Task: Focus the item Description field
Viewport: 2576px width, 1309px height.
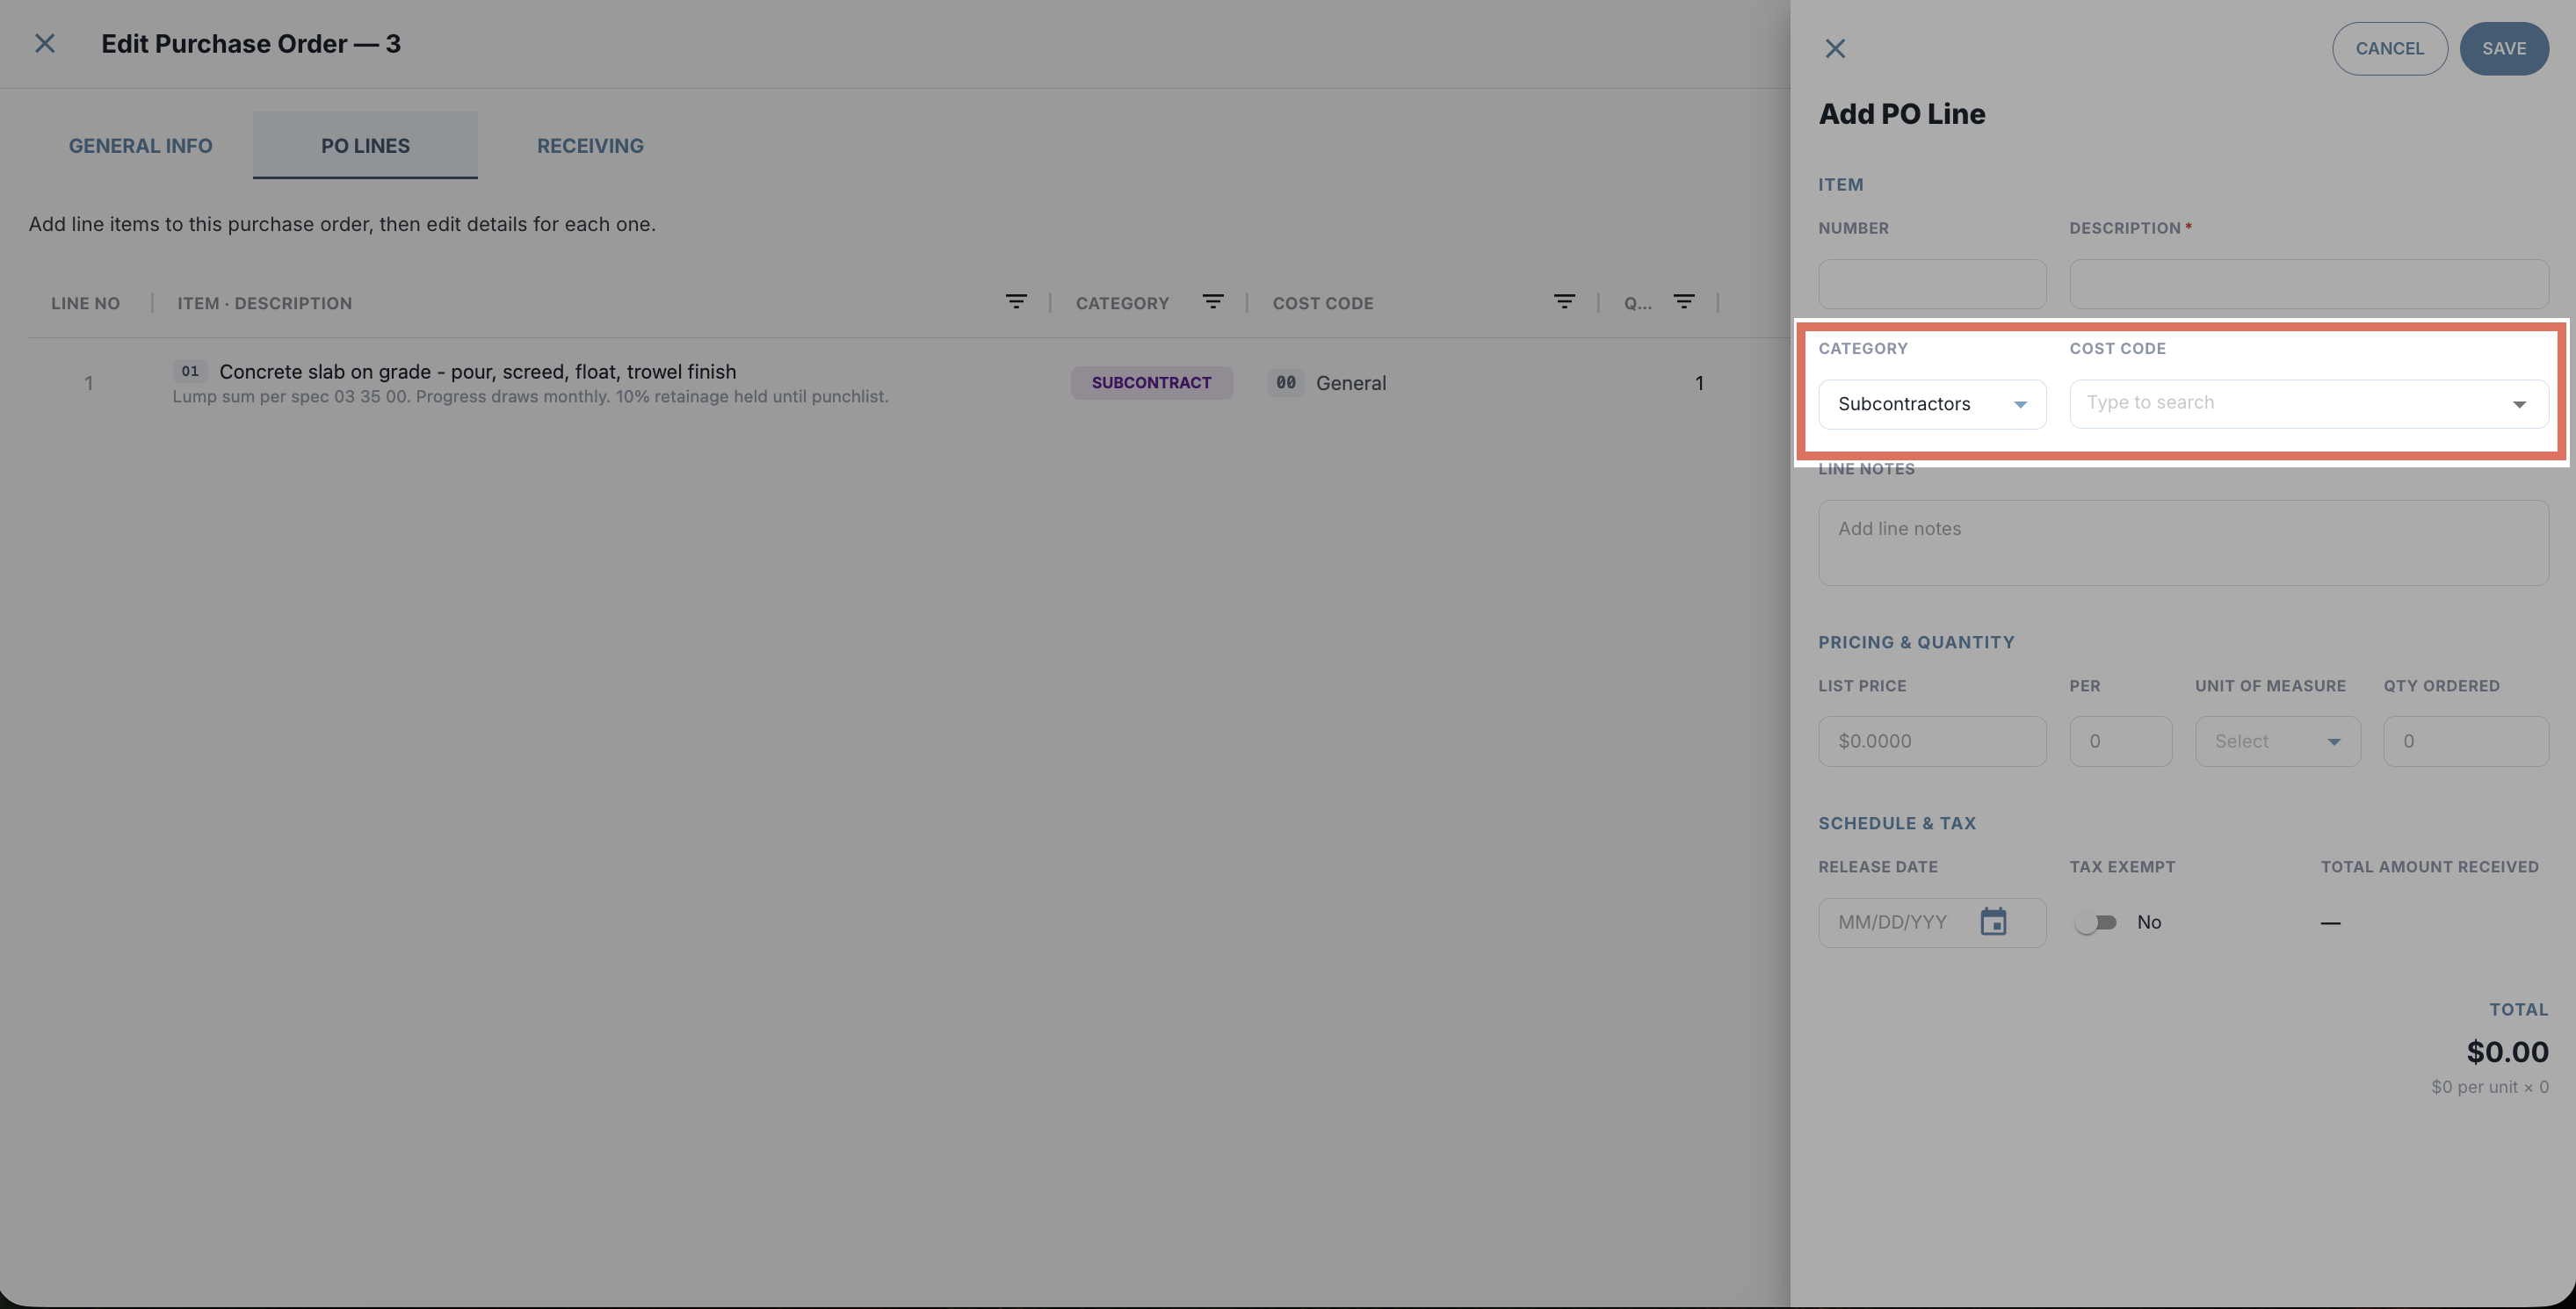Action: (x=2308, y=284)
